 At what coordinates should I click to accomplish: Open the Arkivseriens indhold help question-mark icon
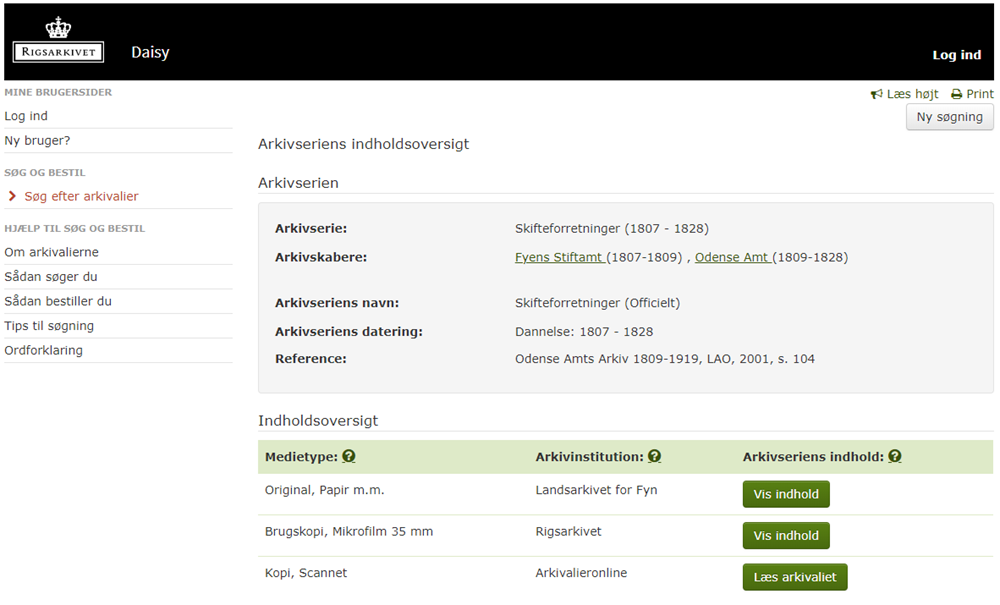(895, 456)
